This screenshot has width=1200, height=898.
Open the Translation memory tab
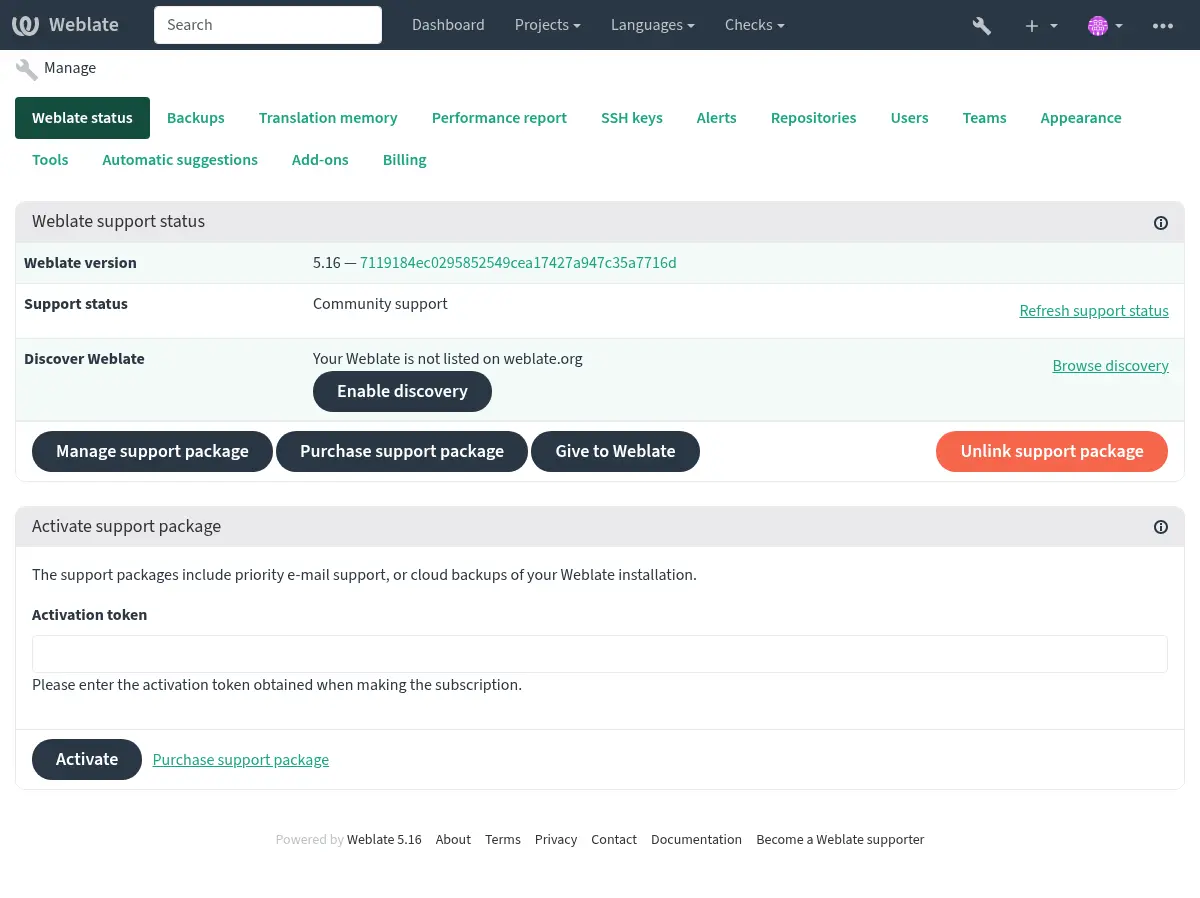click(x=328, y=118)
